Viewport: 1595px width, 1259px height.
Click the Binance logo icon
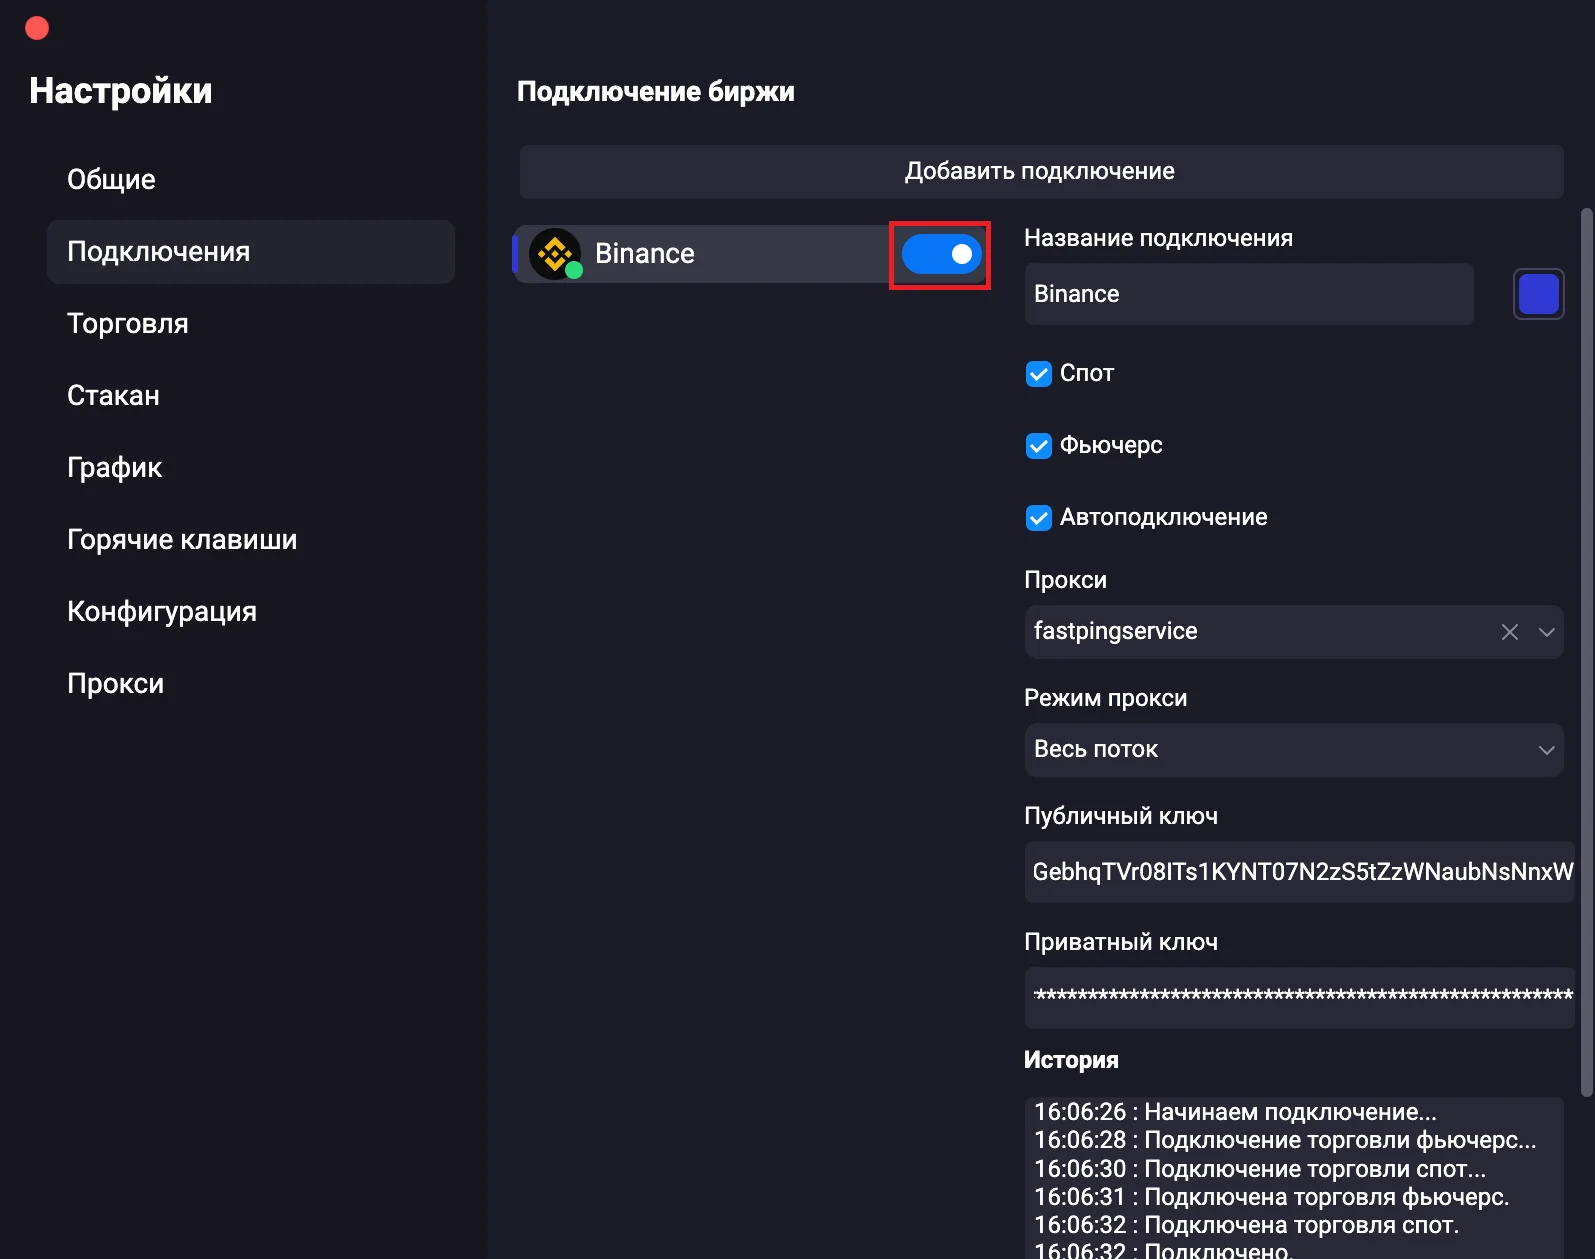pyautogui.click(x=554, y=254)
